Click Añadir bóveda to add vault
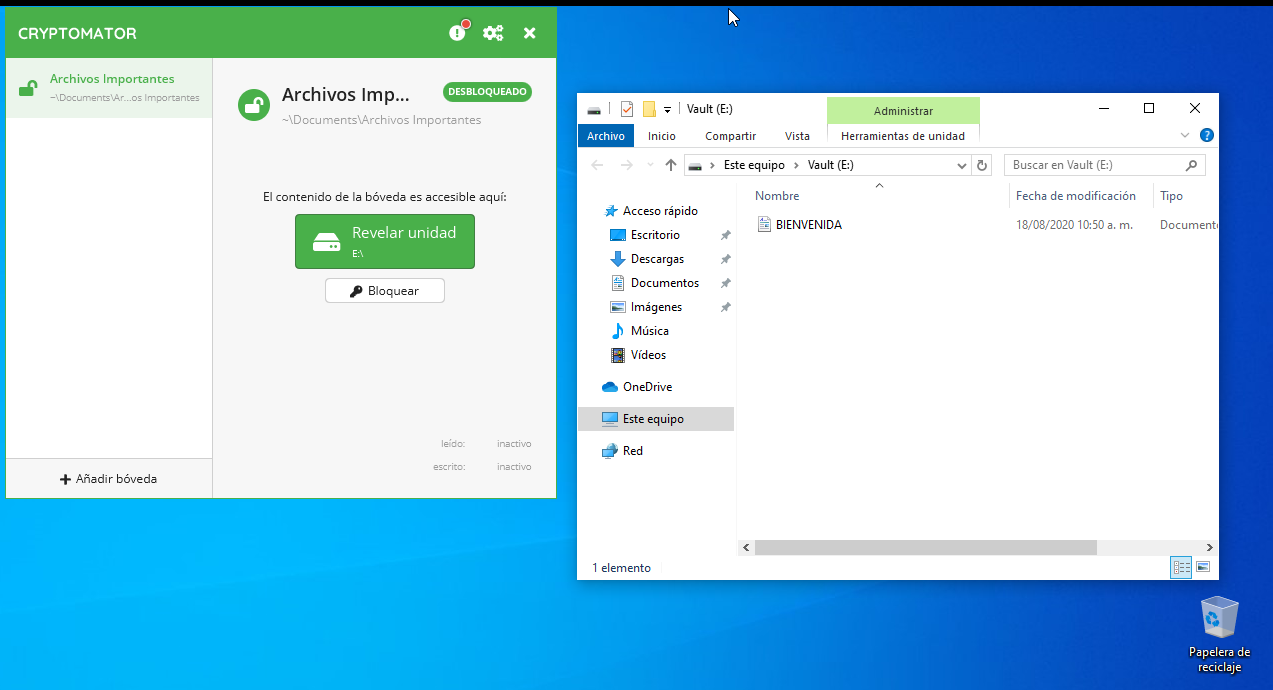Image resolution: width=1273 pixels, height=690 pixels. pyautogui.click(x=109, y=479)
